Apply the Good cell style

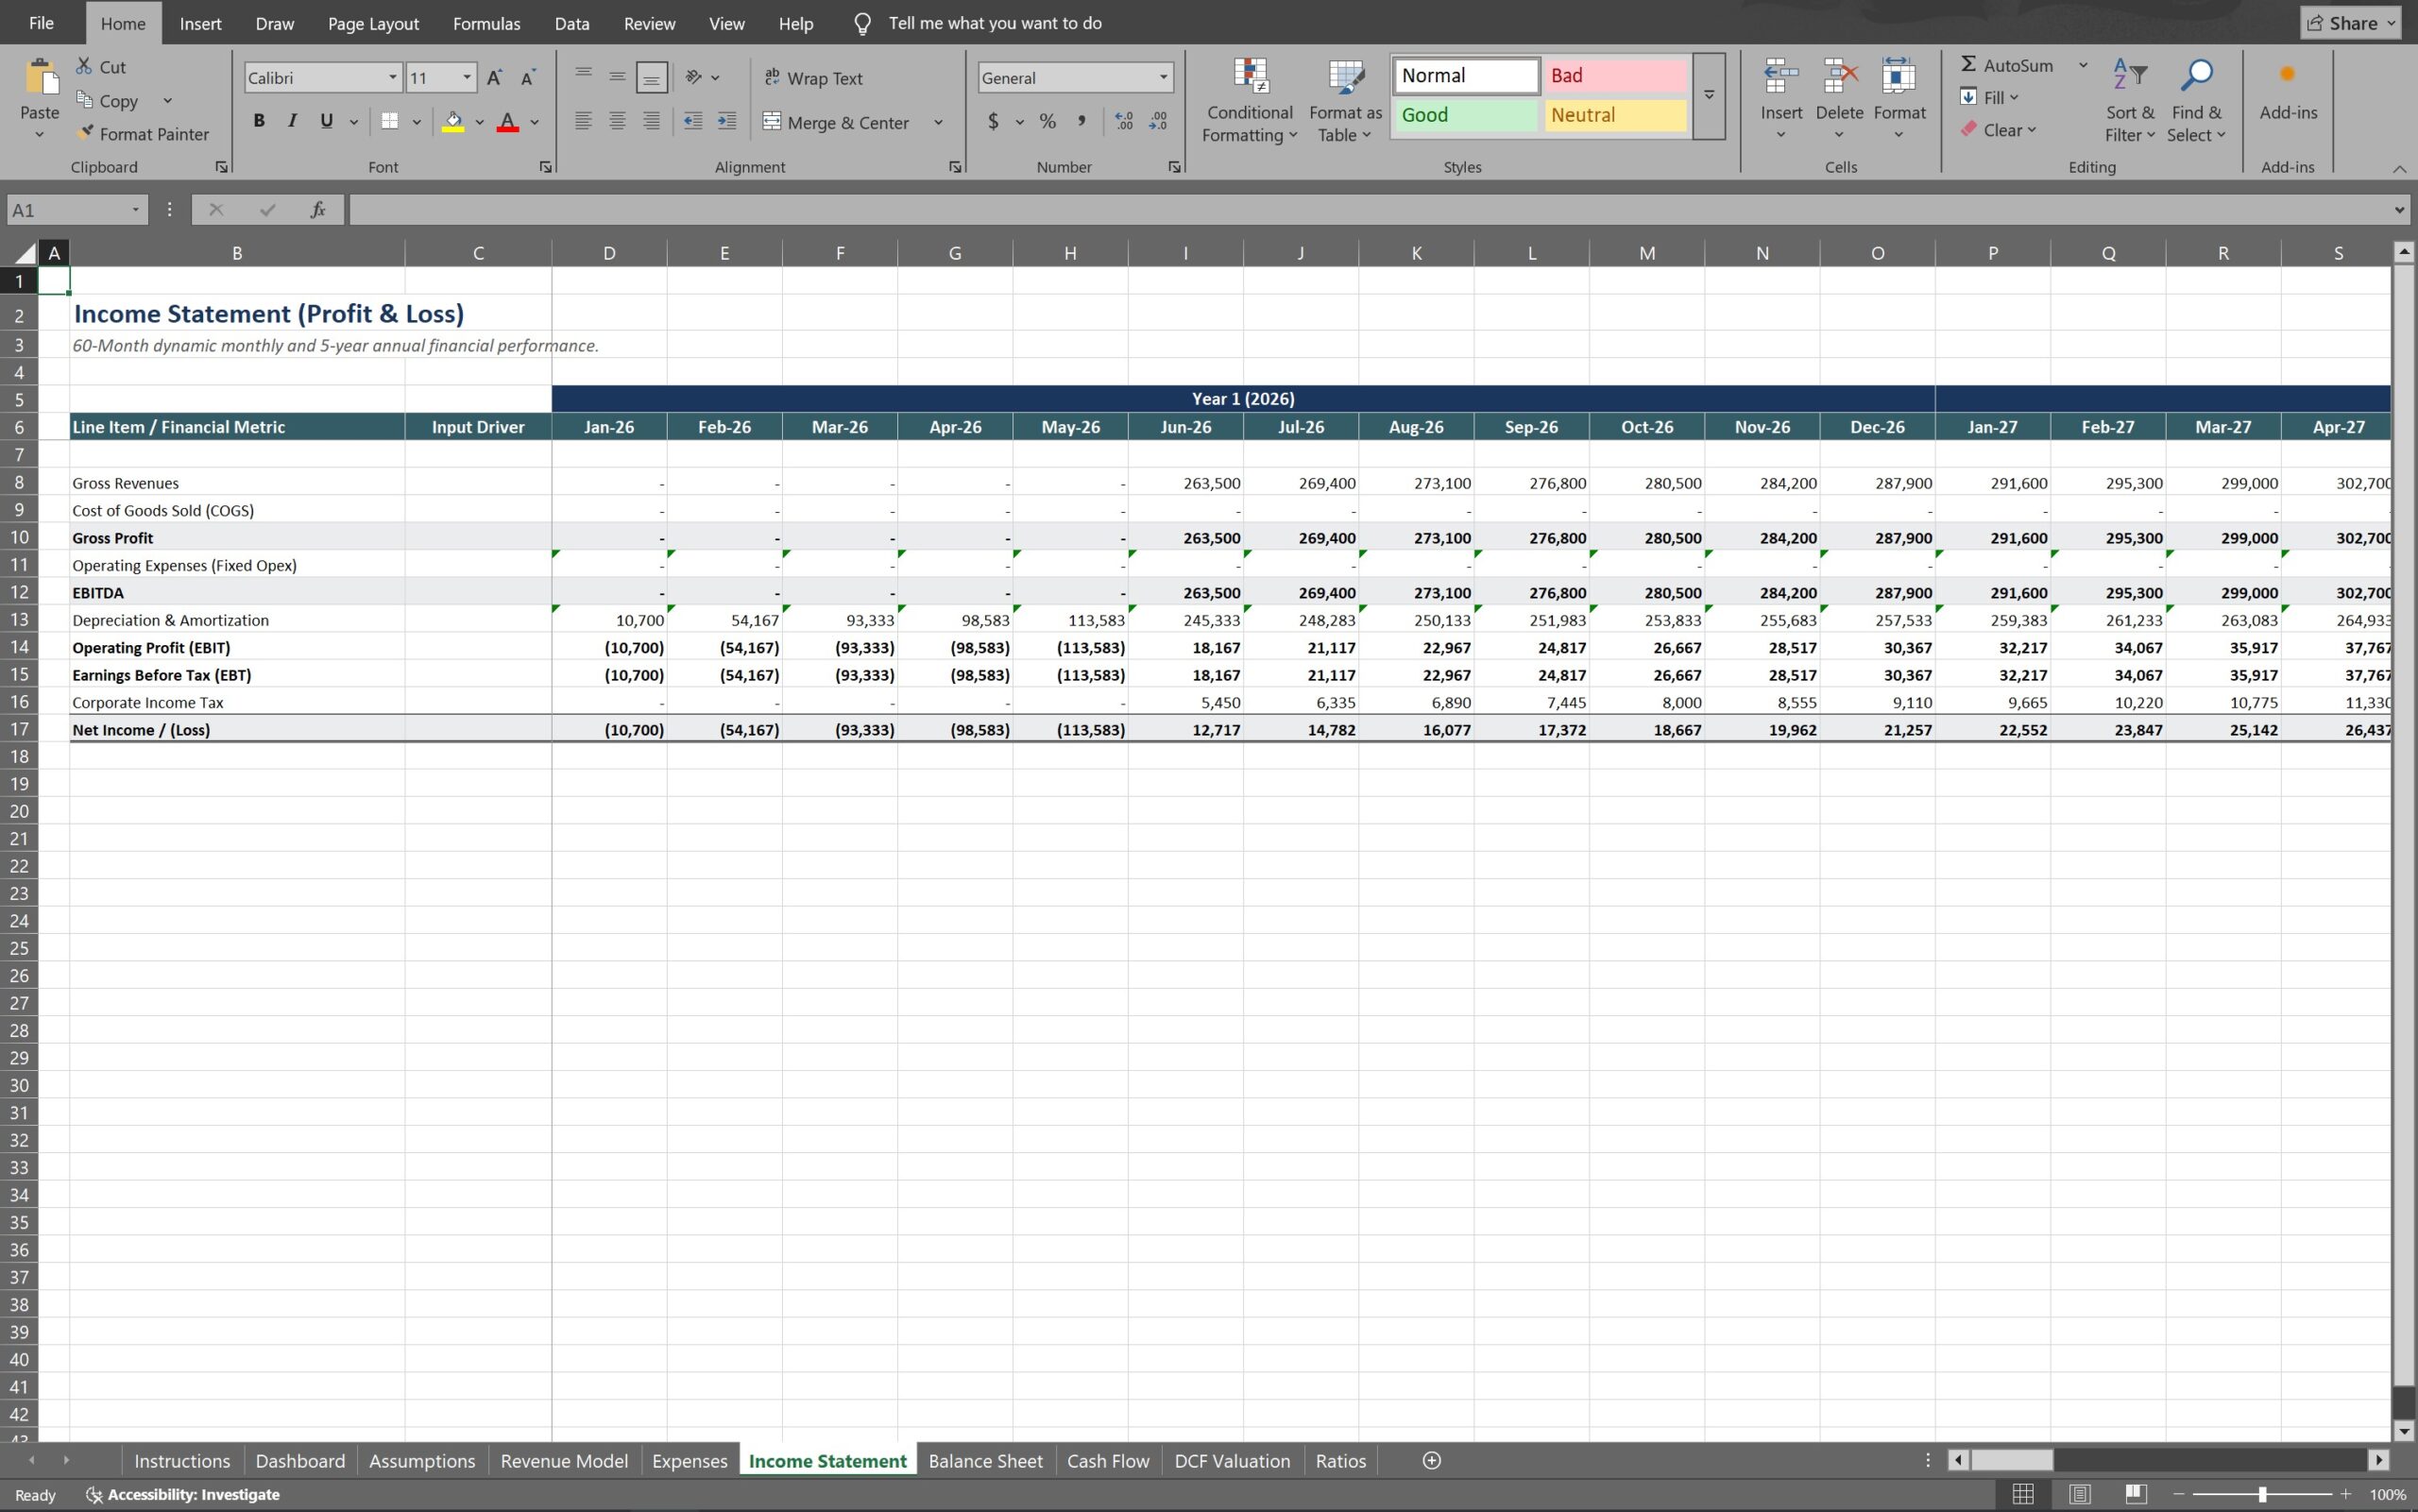1465,115
